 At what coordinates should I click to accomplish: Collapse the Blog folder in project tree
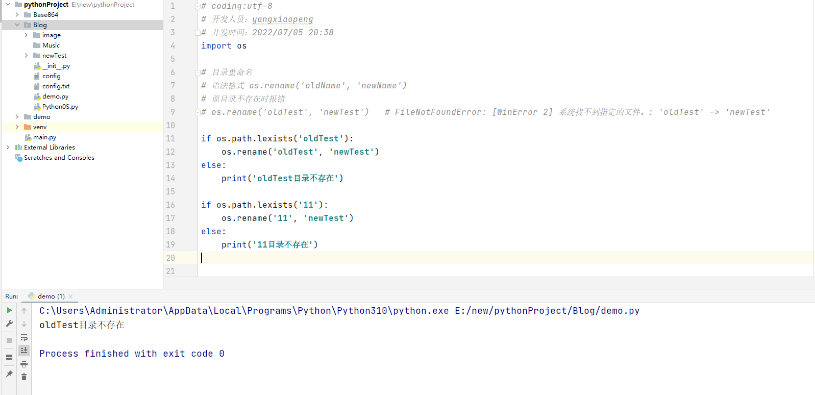(x=17, y=24)
